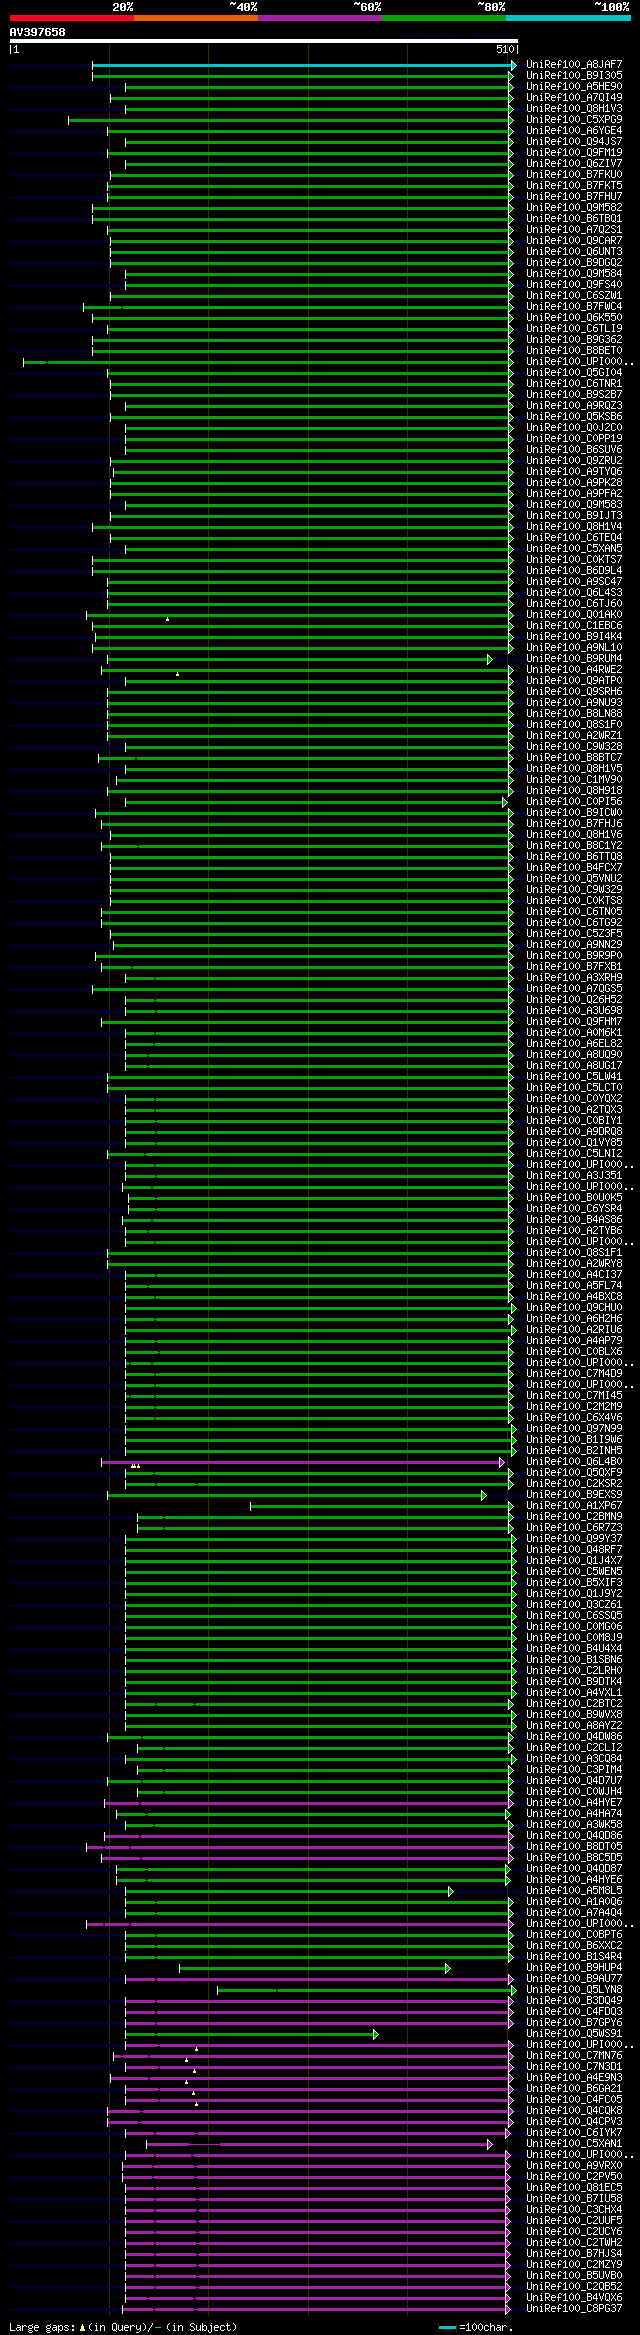The width and height of the screenshot is (640, 2335).
Task: Click the cyan ~100% identity legend segment
Action: pyautogui.click(x=568, y=18)
